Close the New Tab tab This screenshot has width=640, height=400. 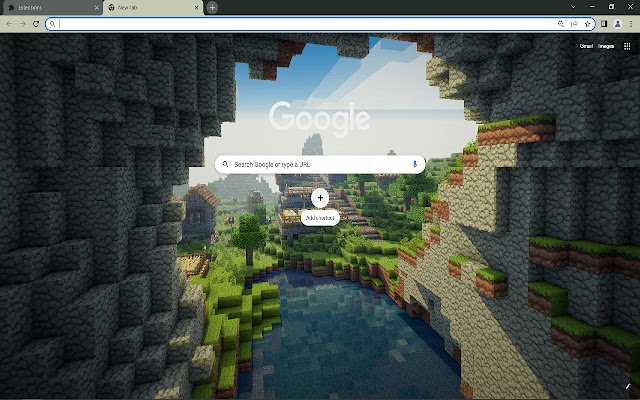click(x=197, y=7)
